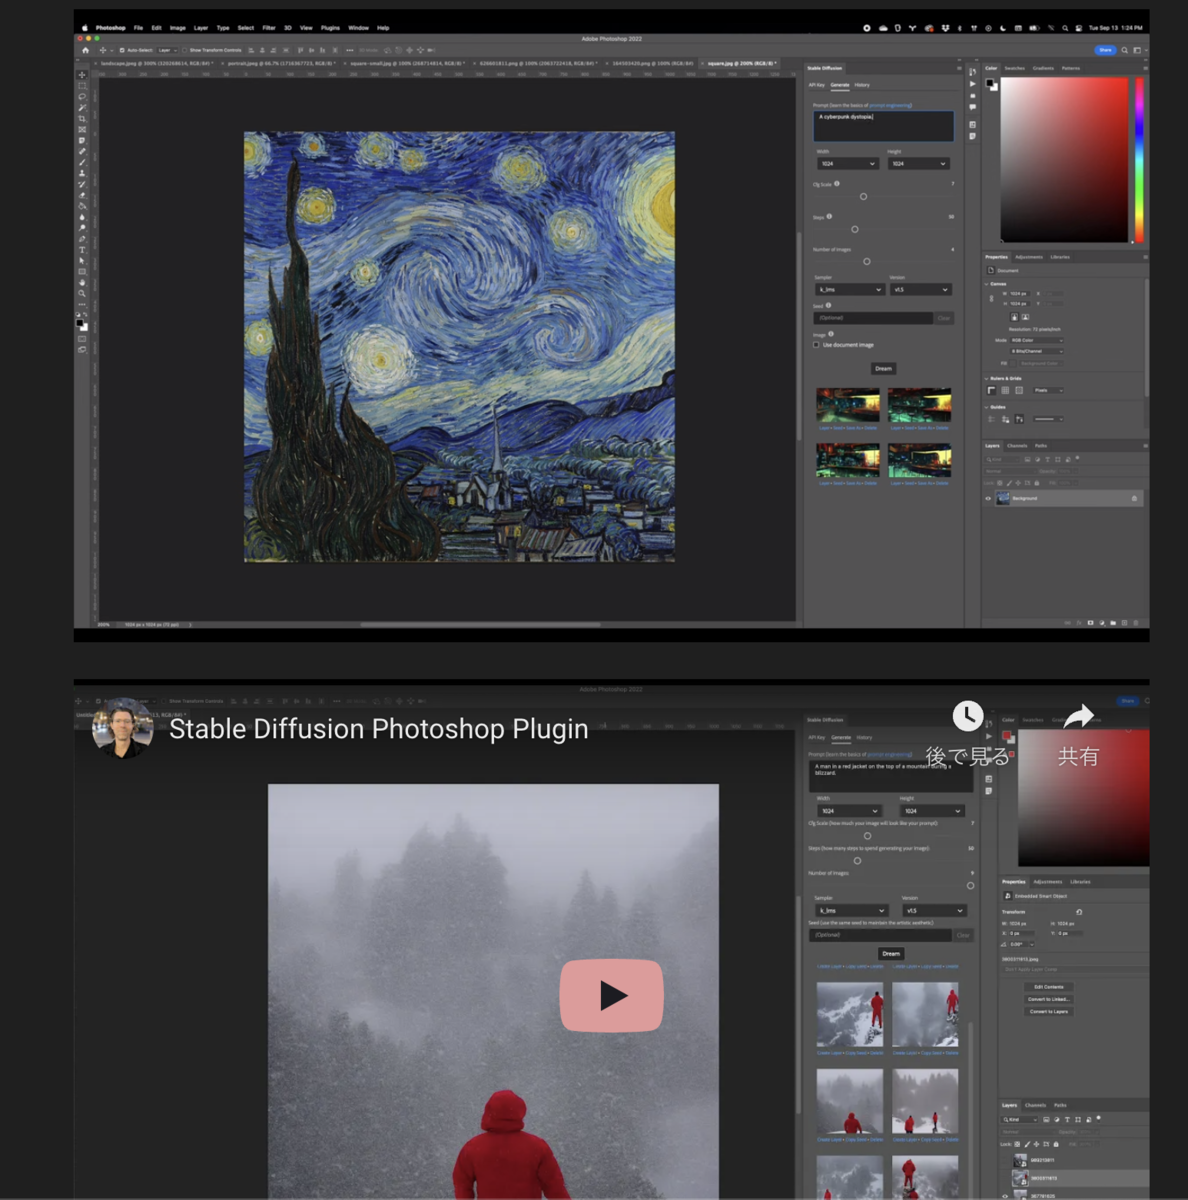Click the rainbow hue strip in Color panel
Image resolution: width=1188 pixels, height=1200 pixels.
pyautogui.click(x=1139, y=160)
